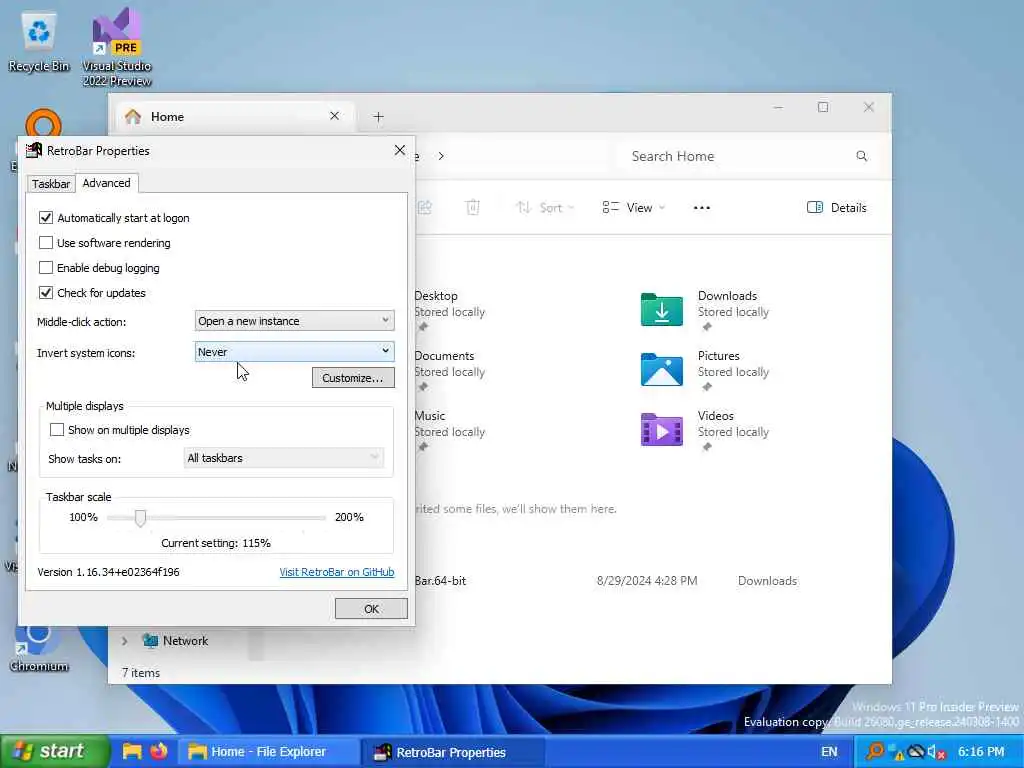Image resolution: width=1024 pixels, height=768 pixels.
Task: Open the Visit RetroBar on GitHub link
Action: [x=337, y=572]
